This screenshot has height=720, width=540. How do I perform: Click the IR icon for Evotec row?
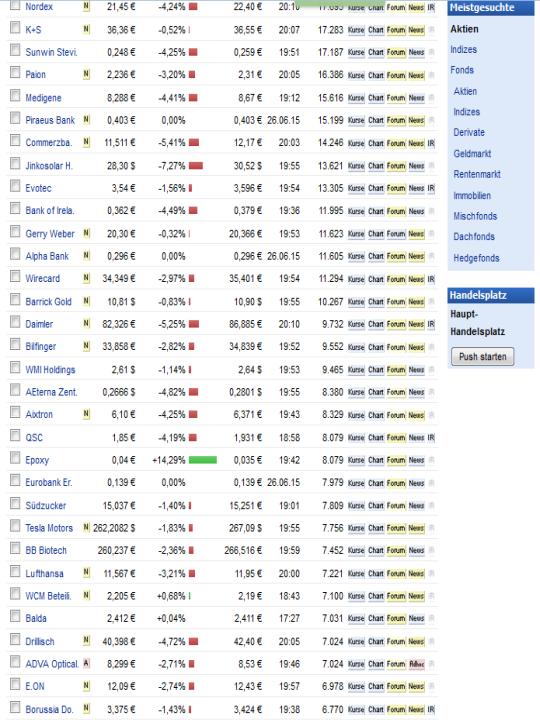pyautogui.click(x=431, y=188)
